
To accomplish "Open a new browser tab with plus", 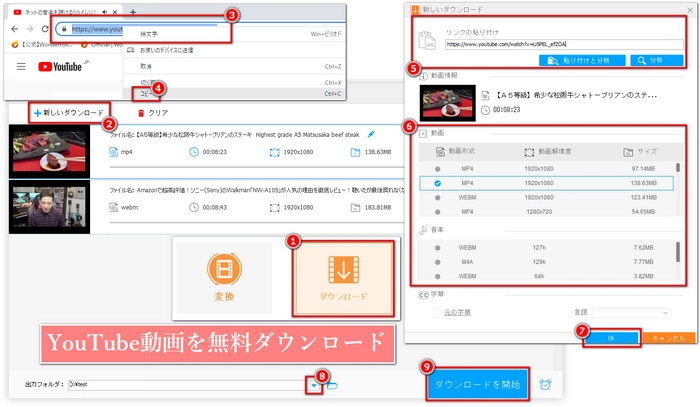I will click(133, 12).
